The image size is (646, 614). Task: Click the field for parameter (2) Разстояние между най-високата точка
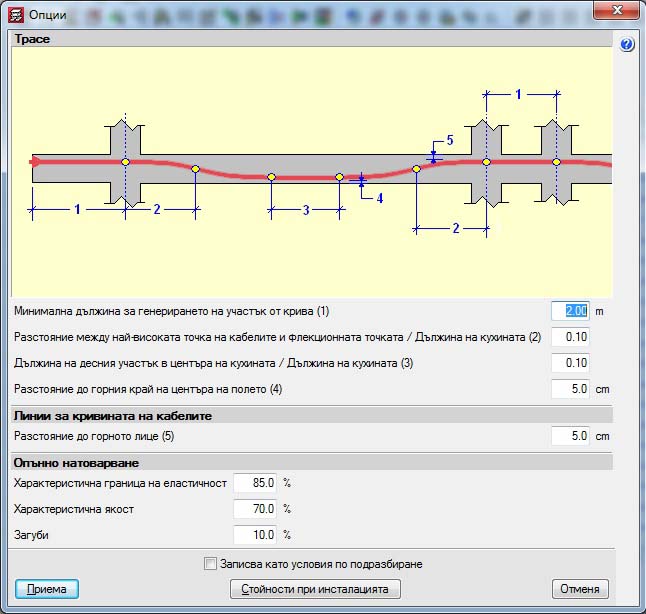click(x=570, y=337)
